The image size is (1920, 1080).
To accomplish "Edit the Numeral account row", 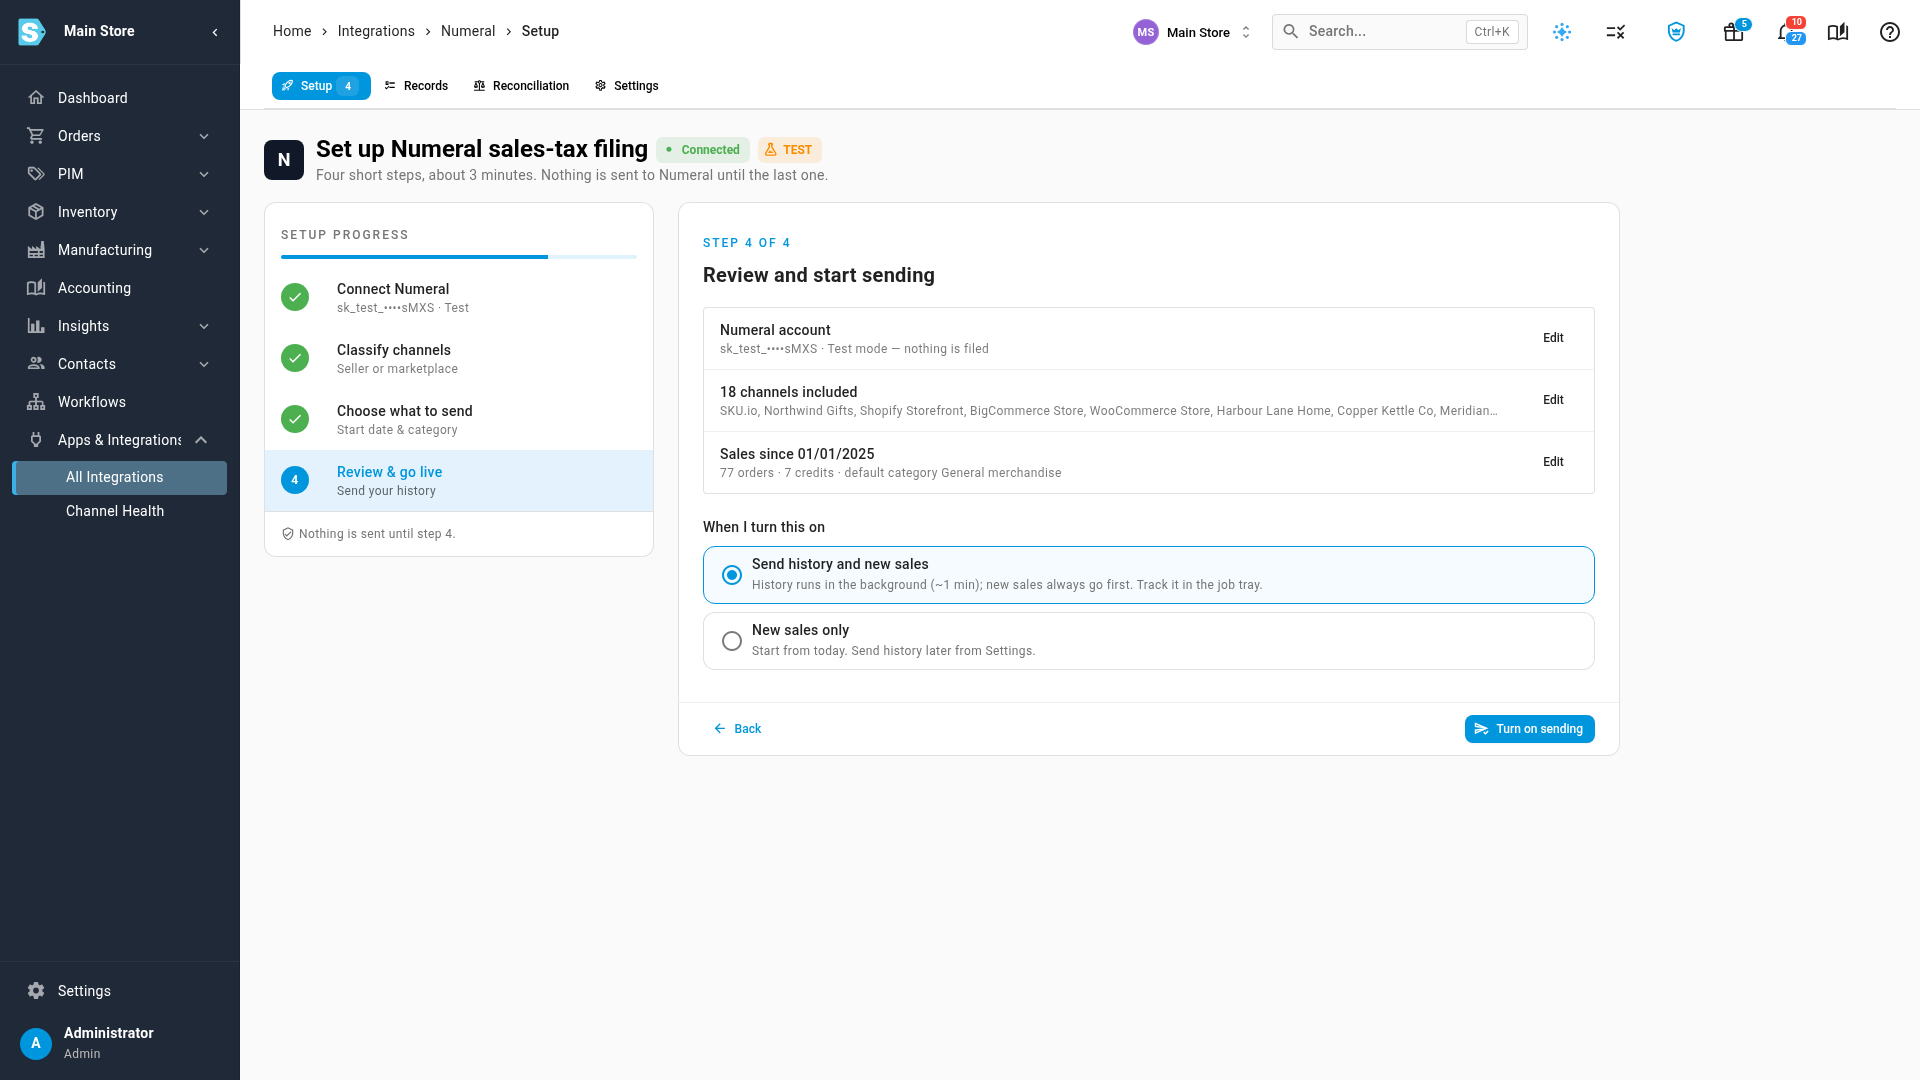I will 1553,338.
